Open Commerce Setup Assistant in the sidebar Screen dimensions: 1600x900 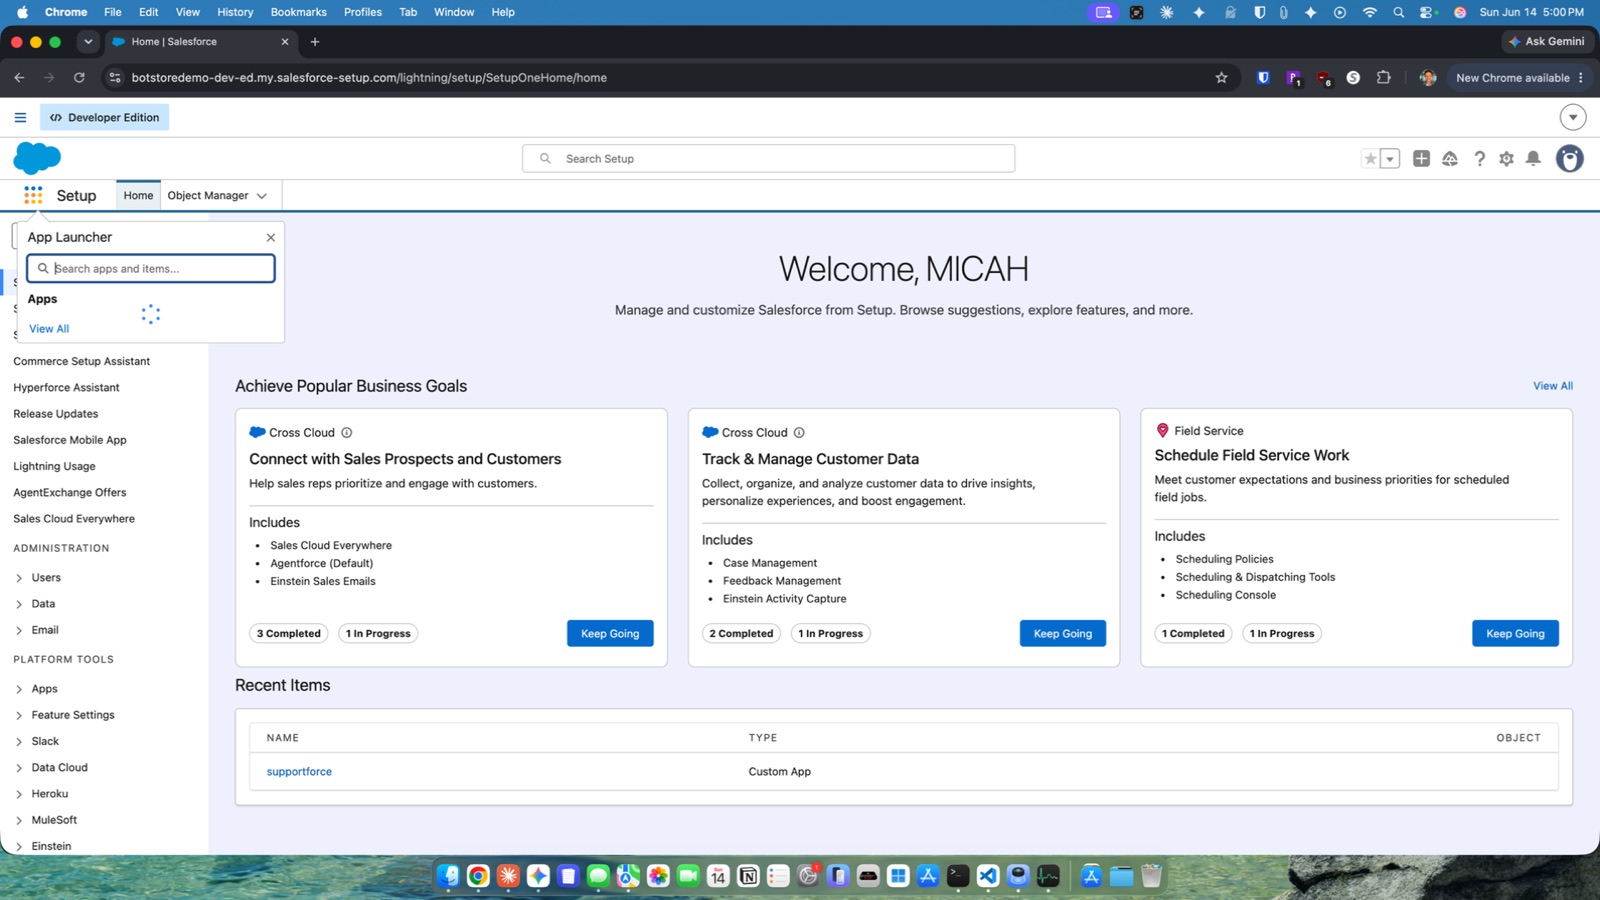(x=82, y=362)
